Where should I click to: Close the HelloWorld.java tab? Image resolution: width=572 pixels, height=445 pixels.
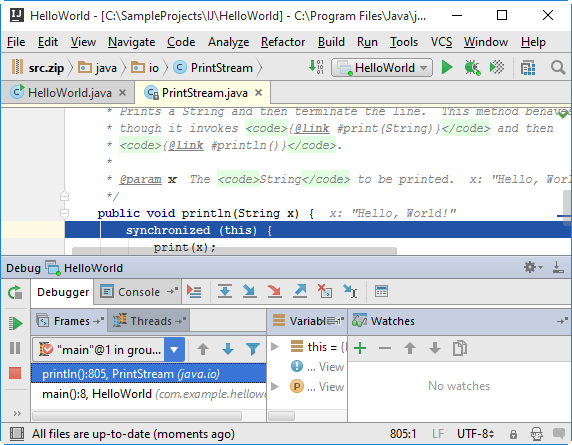(123, 93)
